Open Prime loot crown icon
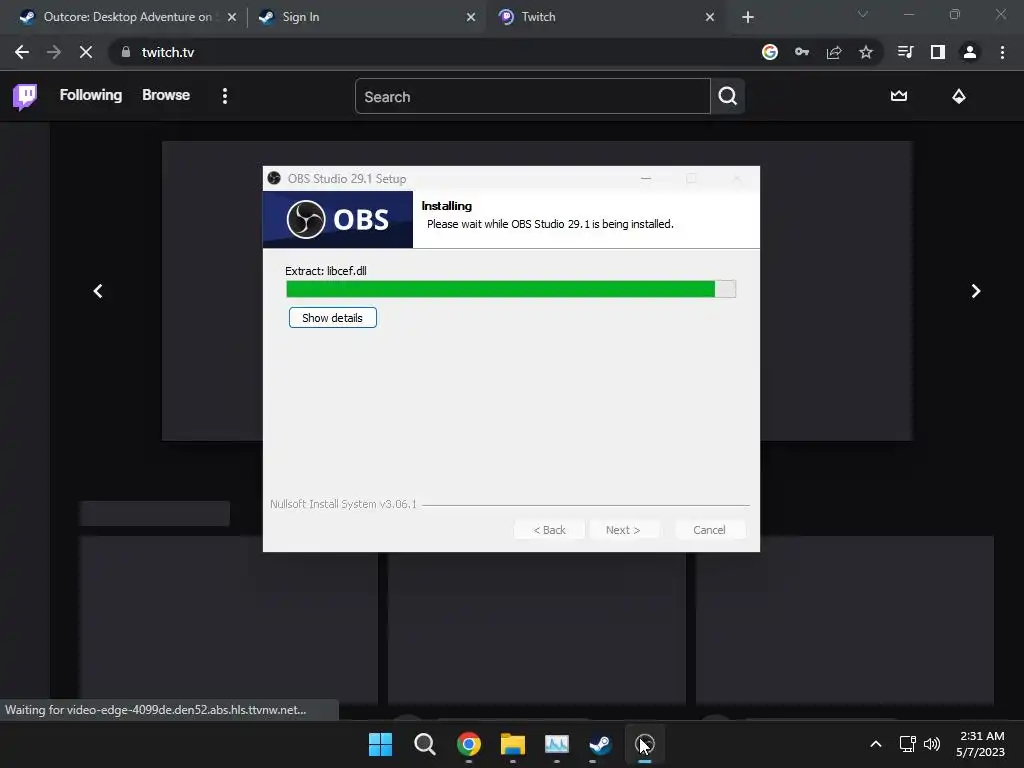The image size is (1024, 768). click(x=899, y=96)
